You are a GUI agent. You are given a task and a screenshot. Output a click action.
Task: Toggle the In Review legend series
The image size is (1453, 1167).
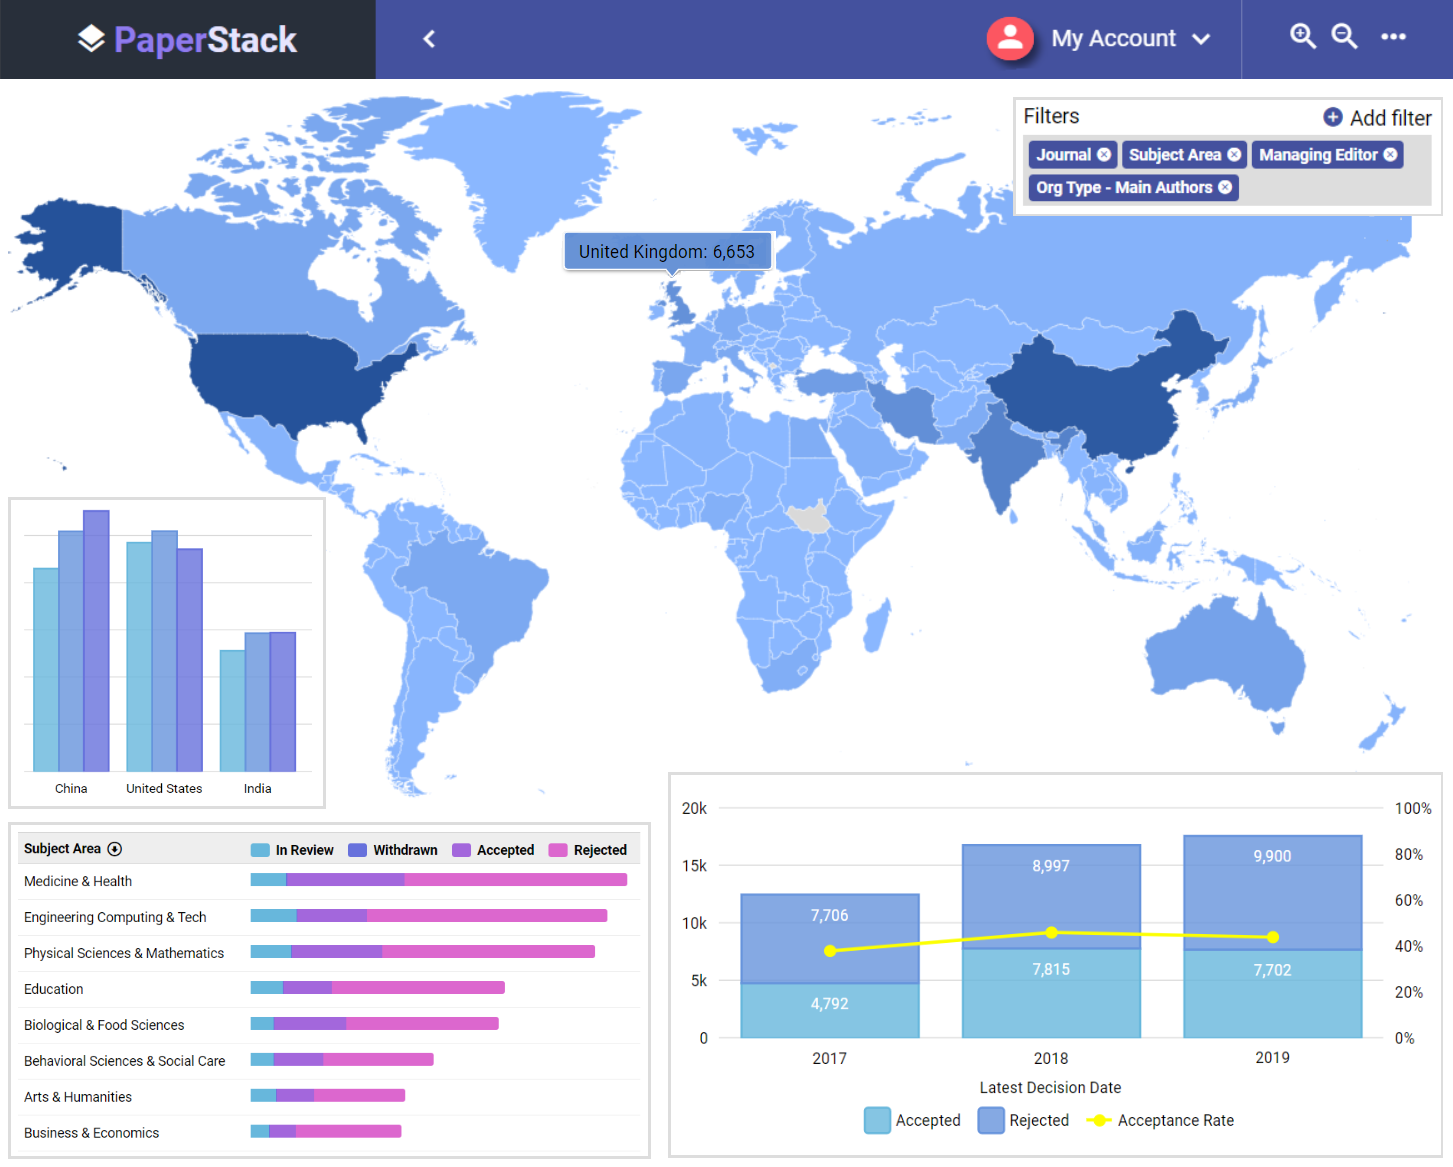[x=293, y=850]
